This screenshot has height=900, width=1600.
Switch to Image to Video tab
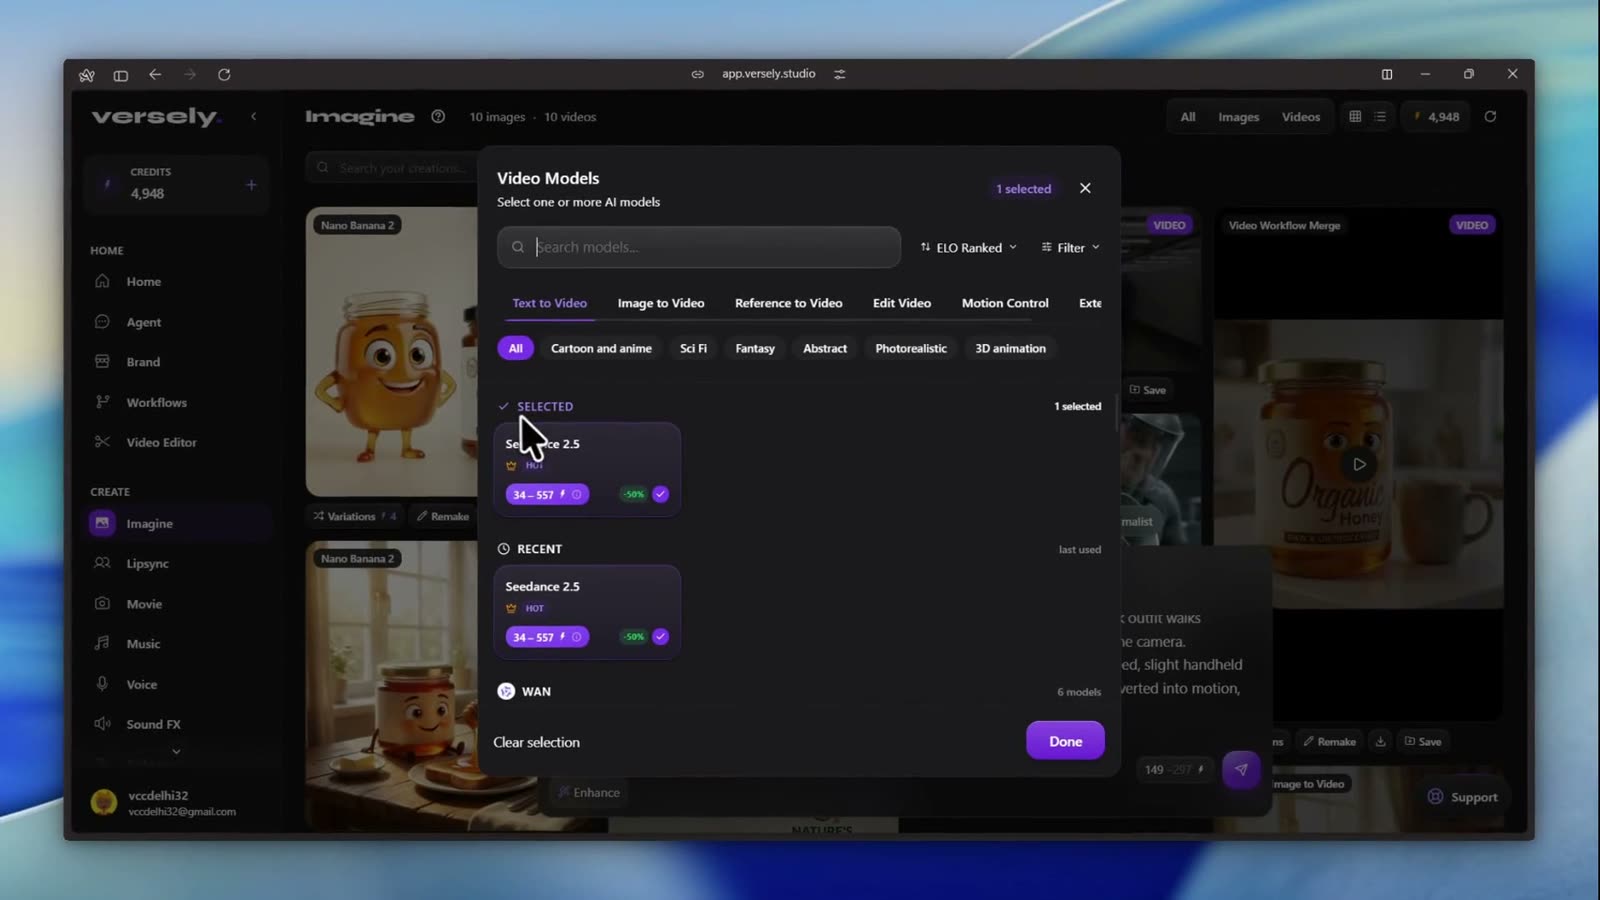(x=661, y=303)
